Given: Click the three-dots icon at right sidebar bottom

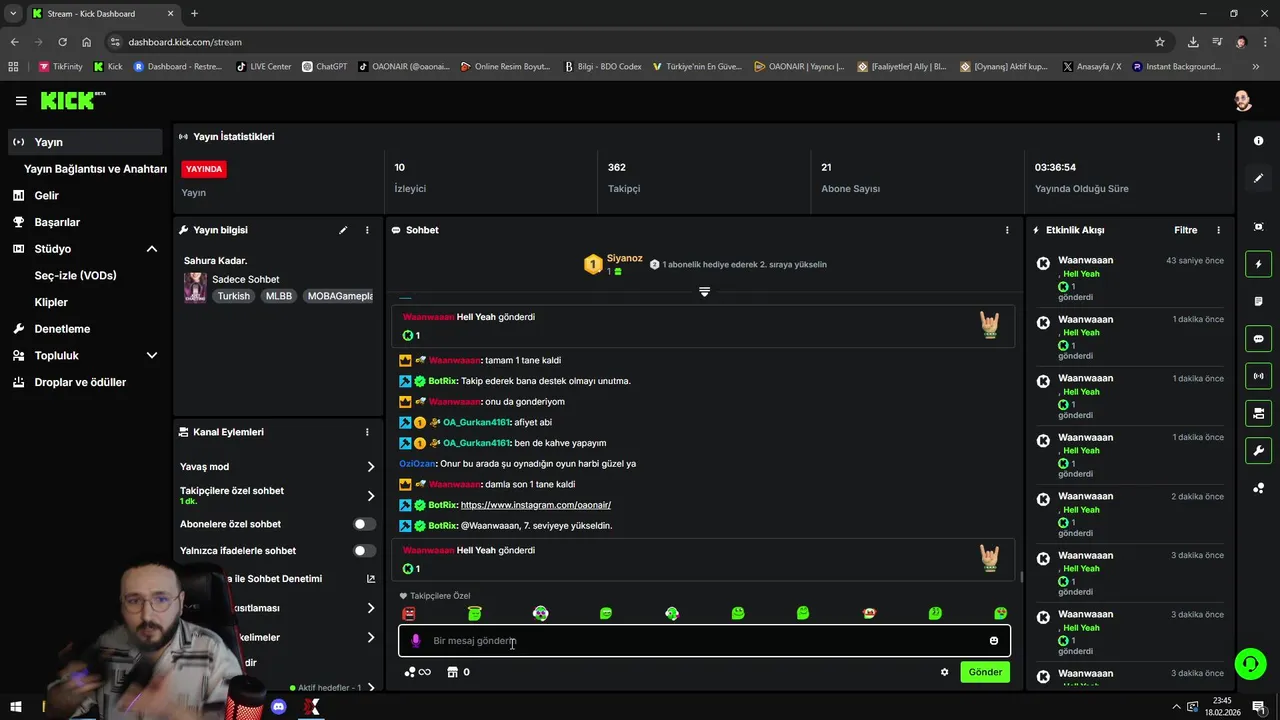Looking at the screenshot, I should (x=1258, y=488).
